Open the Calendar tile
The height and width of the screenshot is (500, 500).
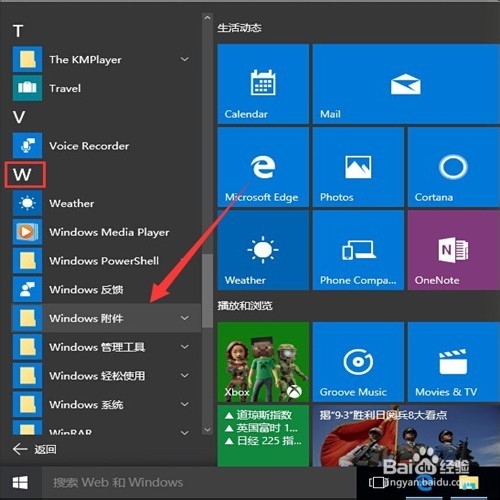pos(263,84)
